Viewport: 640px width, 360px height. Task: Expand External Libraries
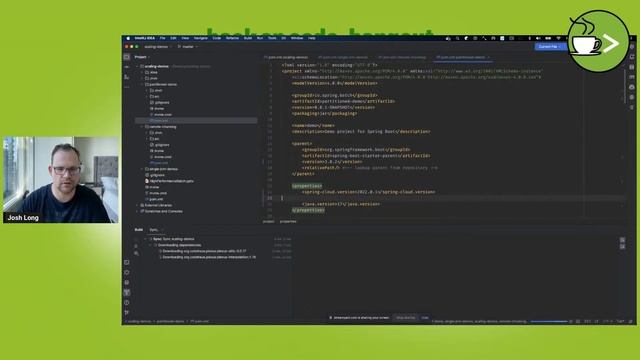point(138,205)
